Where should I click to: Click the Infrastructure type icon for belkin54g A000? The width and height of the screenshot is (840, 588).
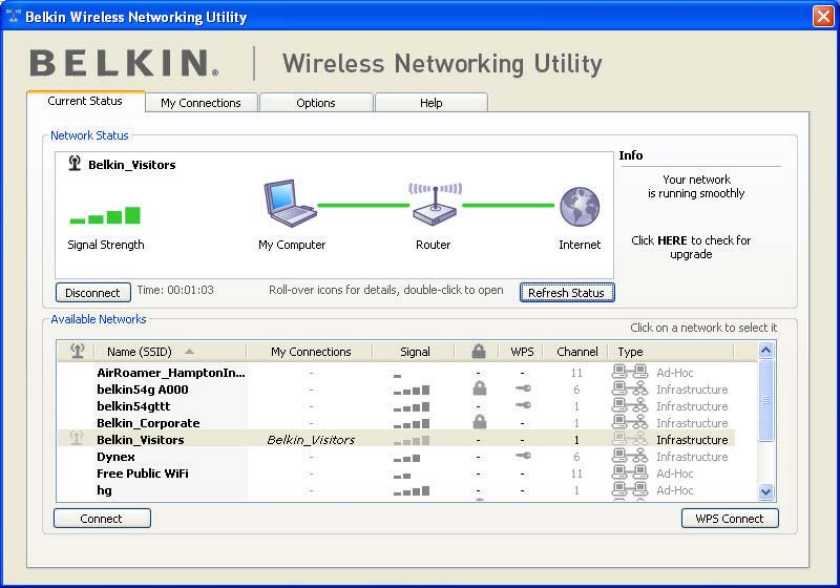pyautogui.click(x=630, y=389)
